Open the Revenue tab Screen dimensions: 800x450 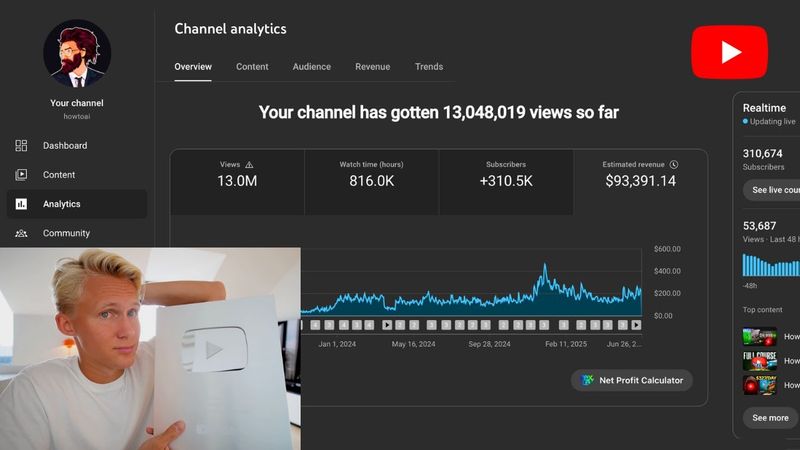point(372,67)
